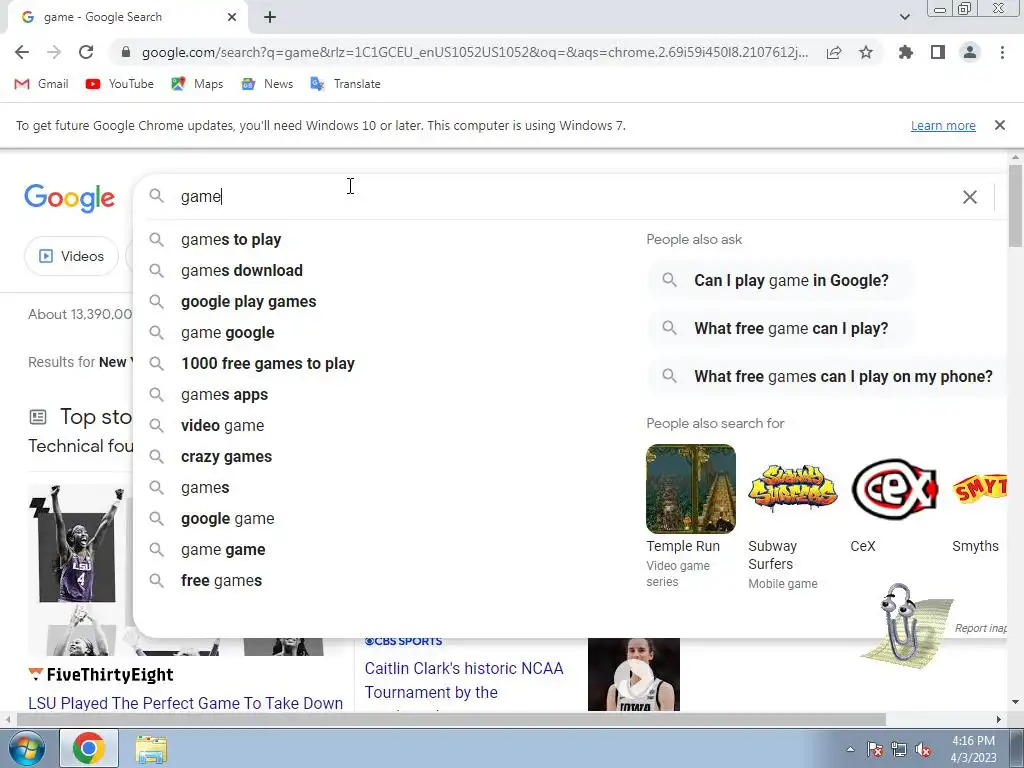This screenshot has width=1024, height=768.
Task: Click the Clippy paperclip assistant
Action: pyautogui.click(x=904, y=624)
